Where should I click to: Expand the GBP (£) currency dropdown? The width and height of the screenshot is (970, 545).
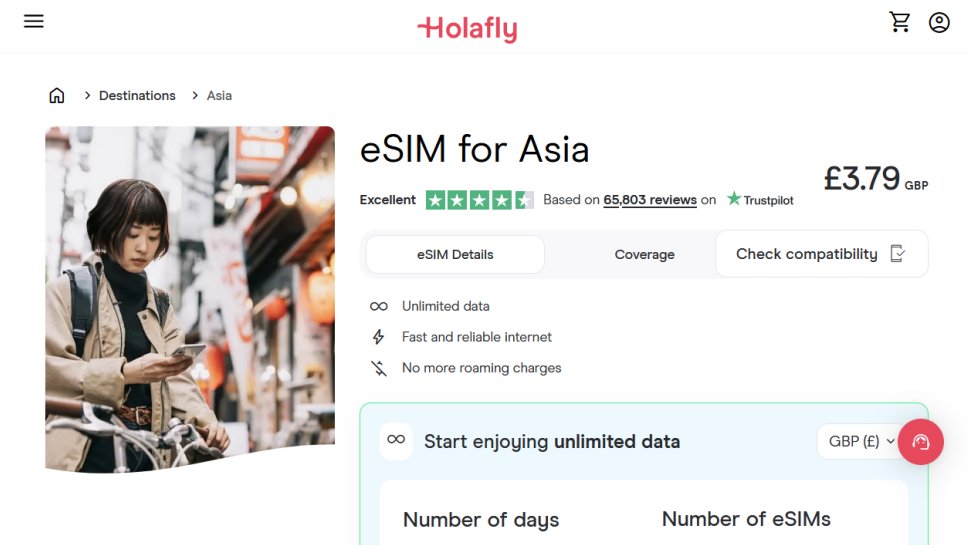(861, 441)
